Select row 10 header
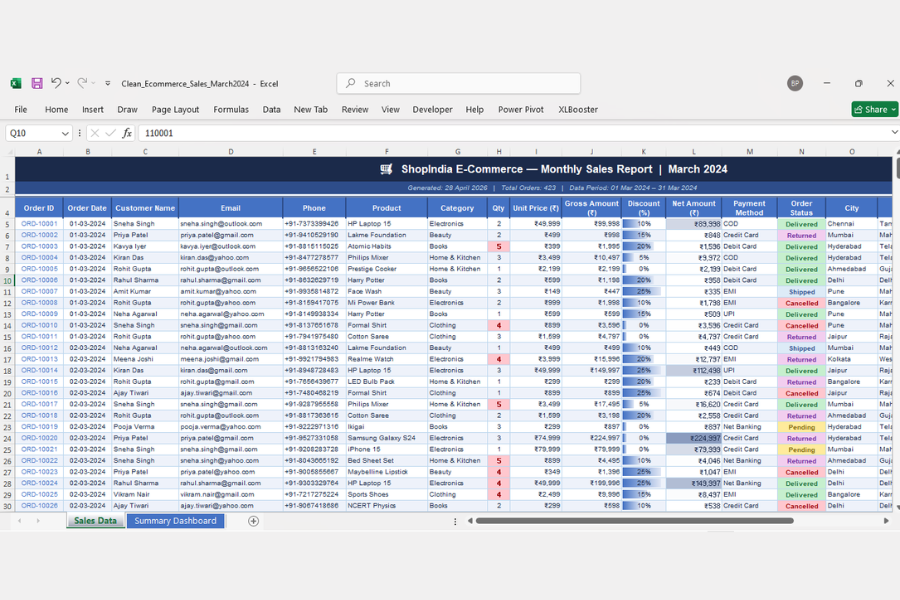 [7, 281]
